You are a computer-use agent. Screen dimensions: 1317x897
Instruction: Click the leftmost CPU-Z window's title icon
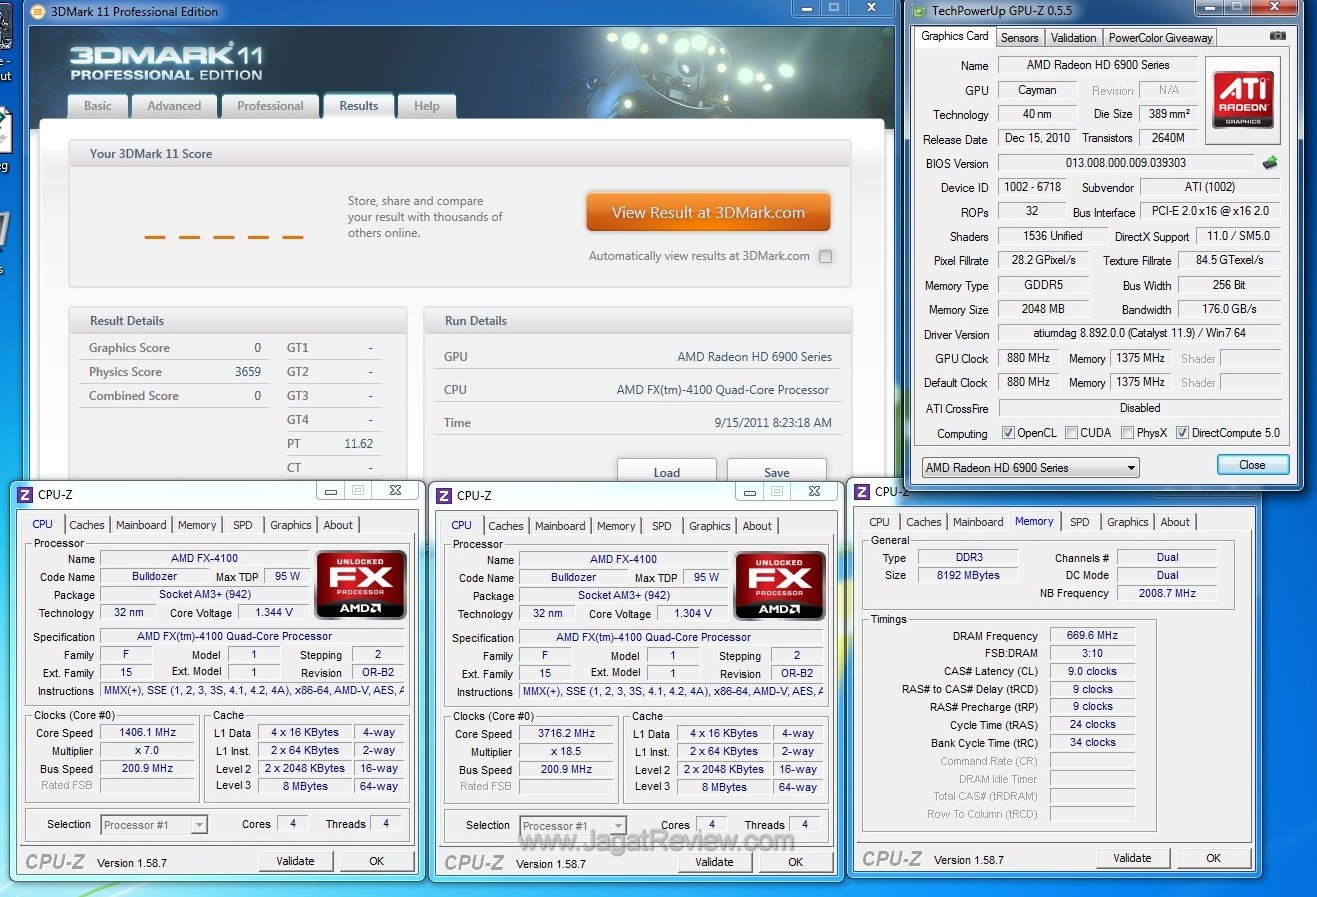[26, 494]
